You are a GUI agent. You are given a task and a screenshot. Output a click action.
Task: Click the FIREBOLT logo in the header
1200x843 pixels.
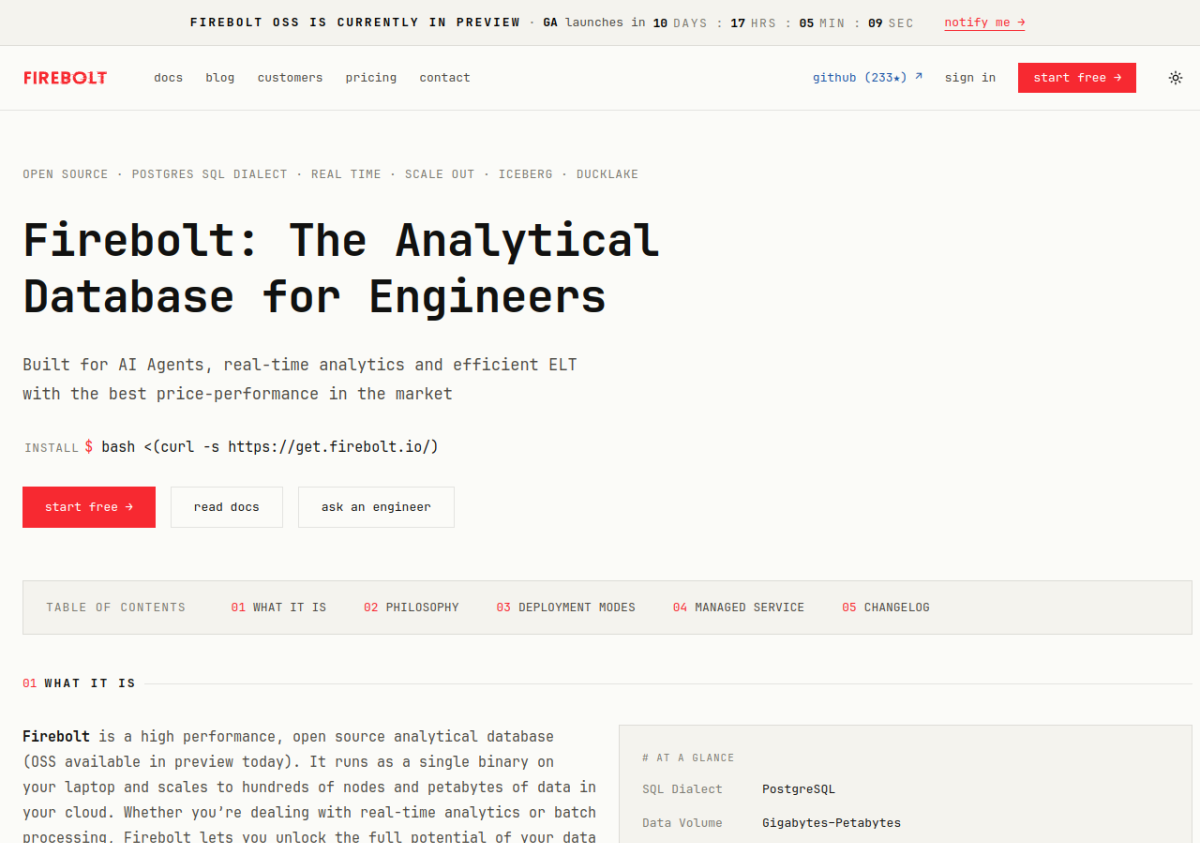(65, 78)
